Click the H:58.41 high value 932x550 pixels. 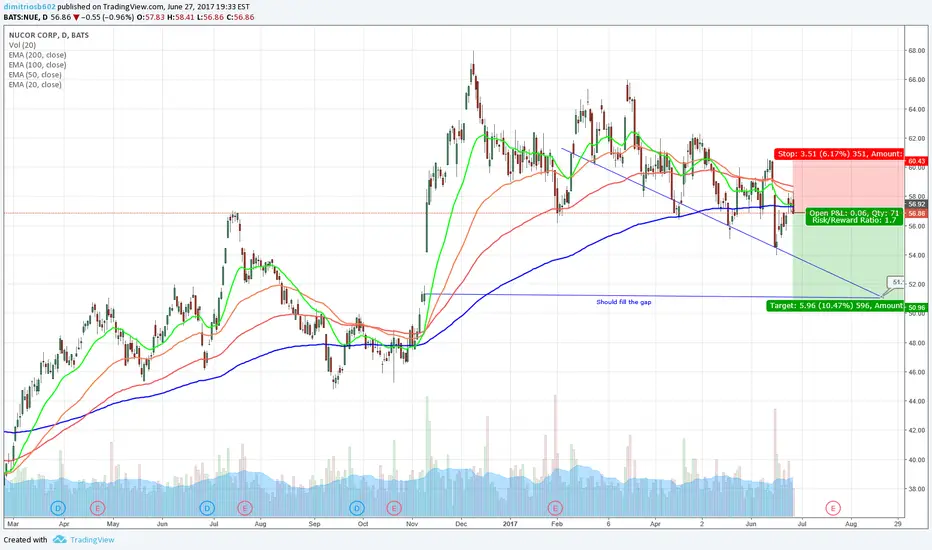181,17
